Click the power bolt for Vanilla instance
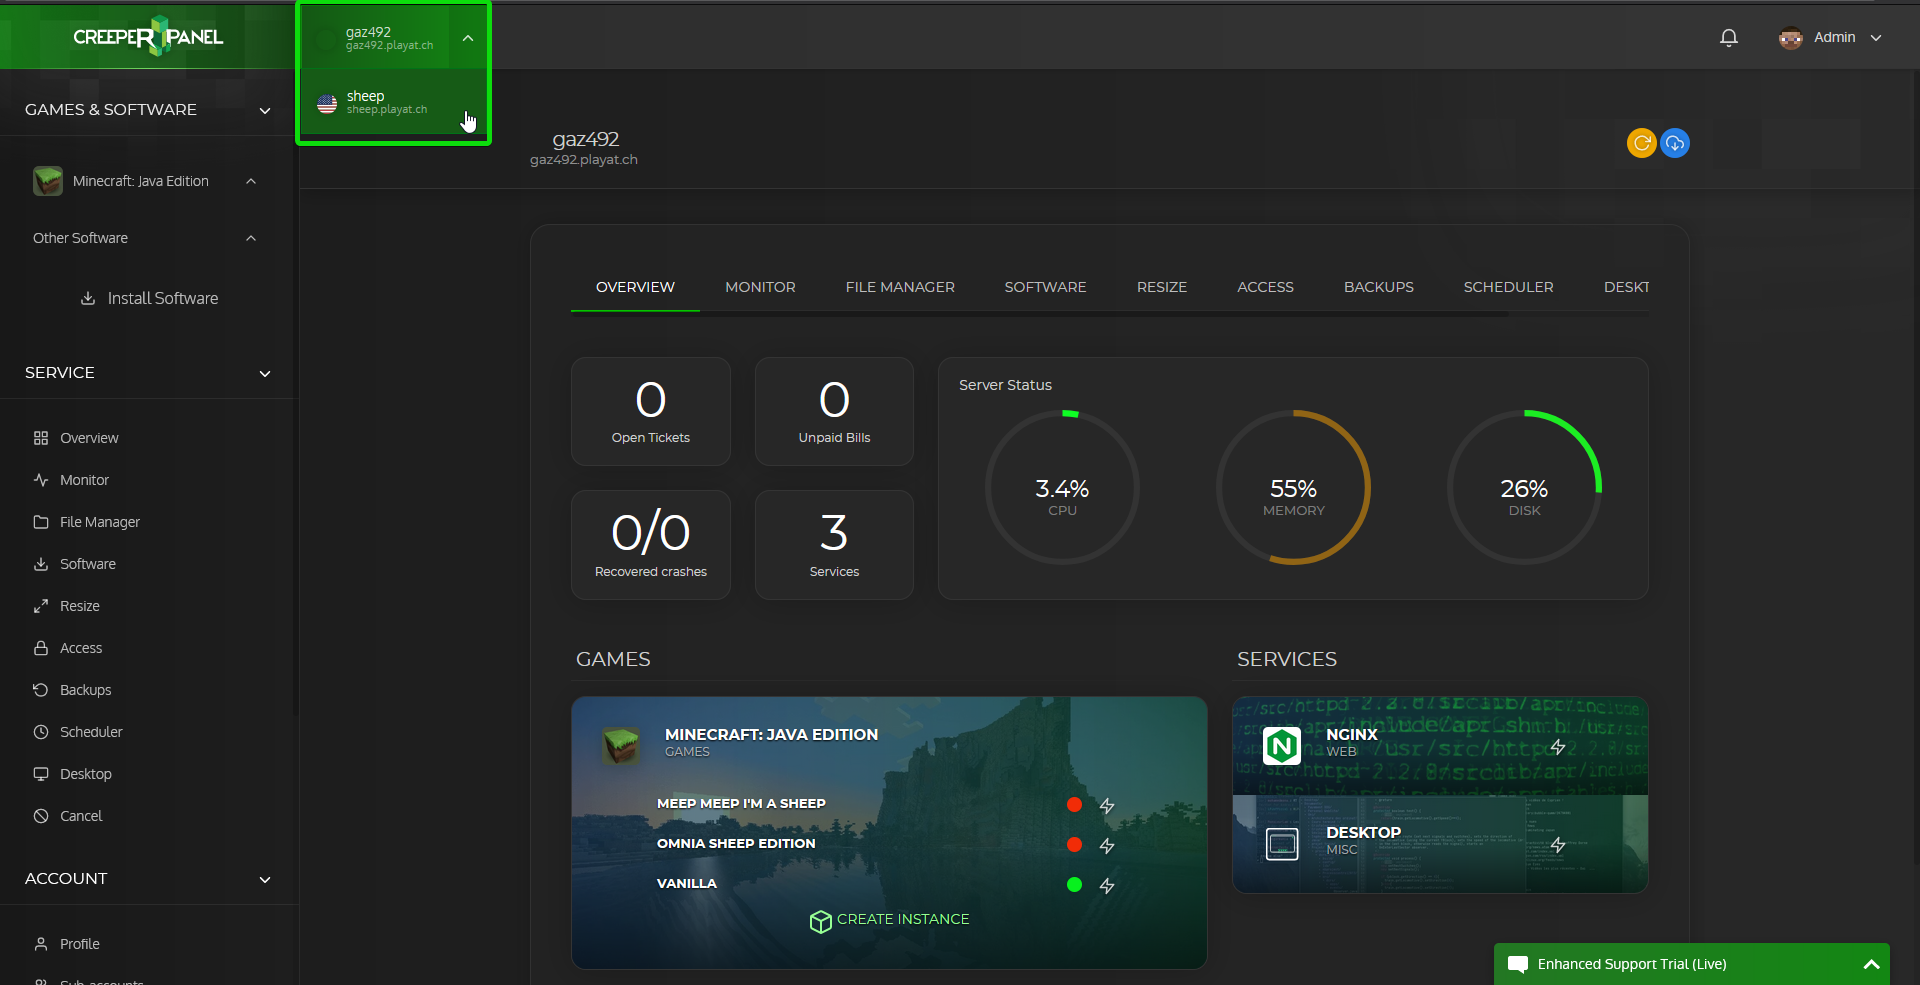The image size is (1920, 985). [1107, 886]
